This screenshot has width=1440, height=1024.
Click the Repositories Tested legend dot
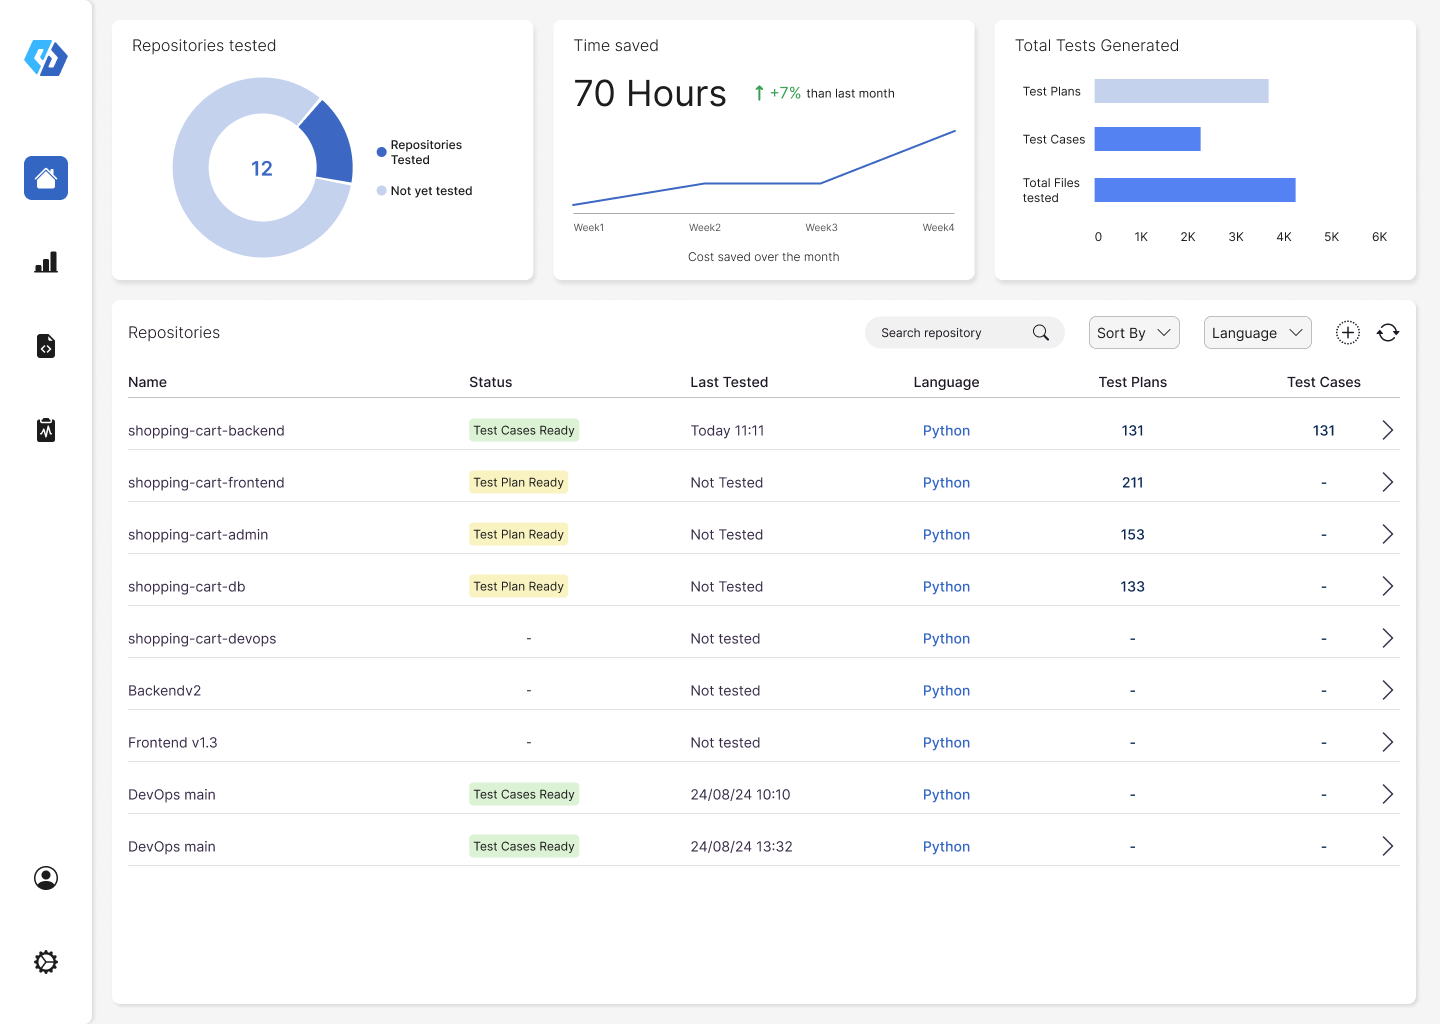tap(381, 152)
